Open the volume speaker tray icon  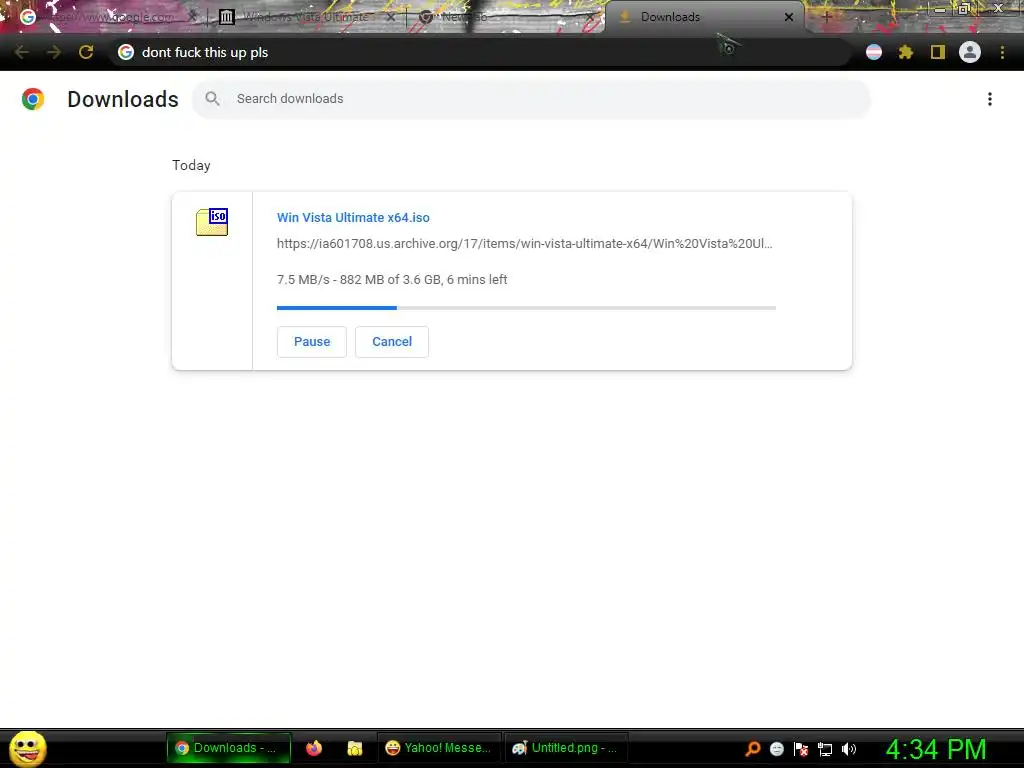(848, 749)
